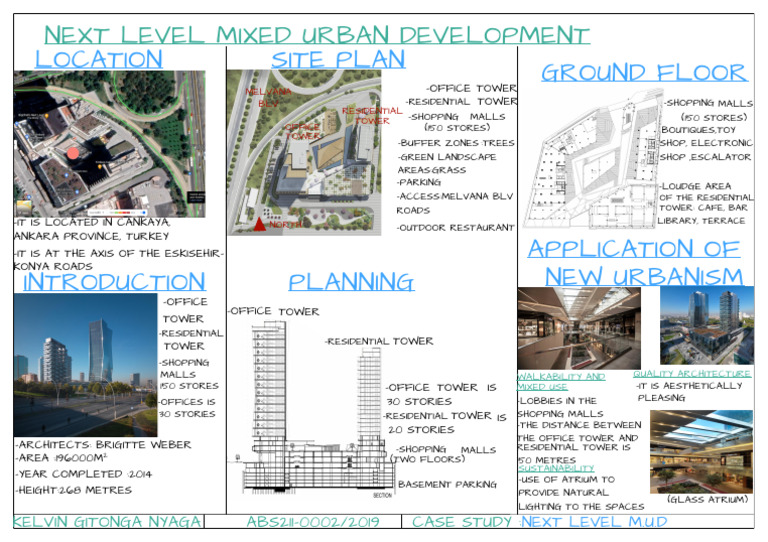Click 'Offices is 30 stories' in Introduction
Screen dimensions: 768x542
pos(188,408)
